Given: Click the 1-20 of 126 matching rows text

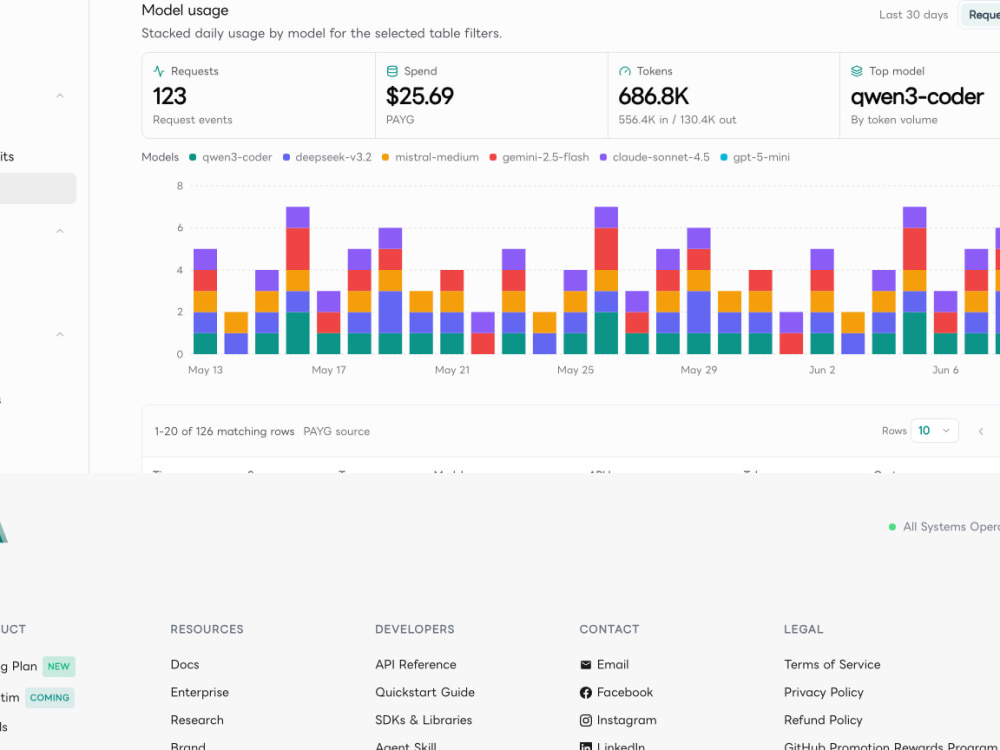Looking at the screenshot, I should tap(224, 432).
